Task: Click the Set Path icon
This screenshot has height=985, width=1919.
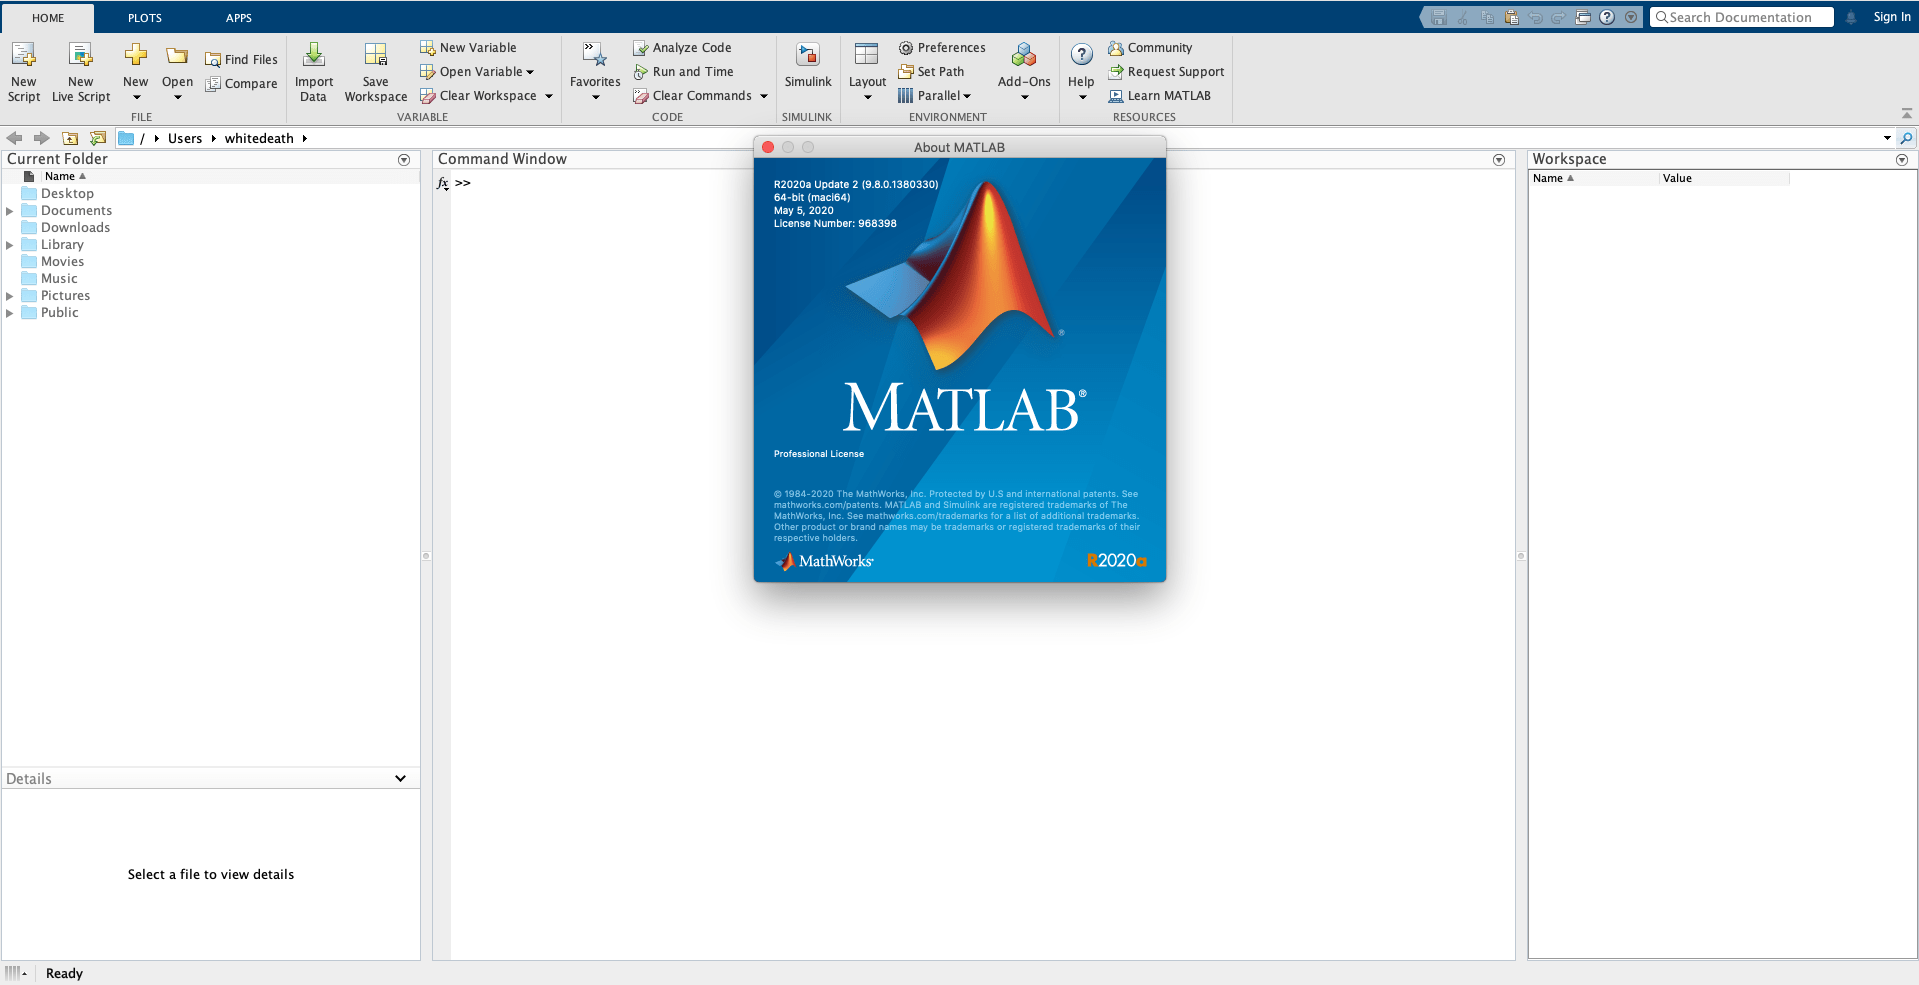Action: pyautogui.click(x=931, y=71)
